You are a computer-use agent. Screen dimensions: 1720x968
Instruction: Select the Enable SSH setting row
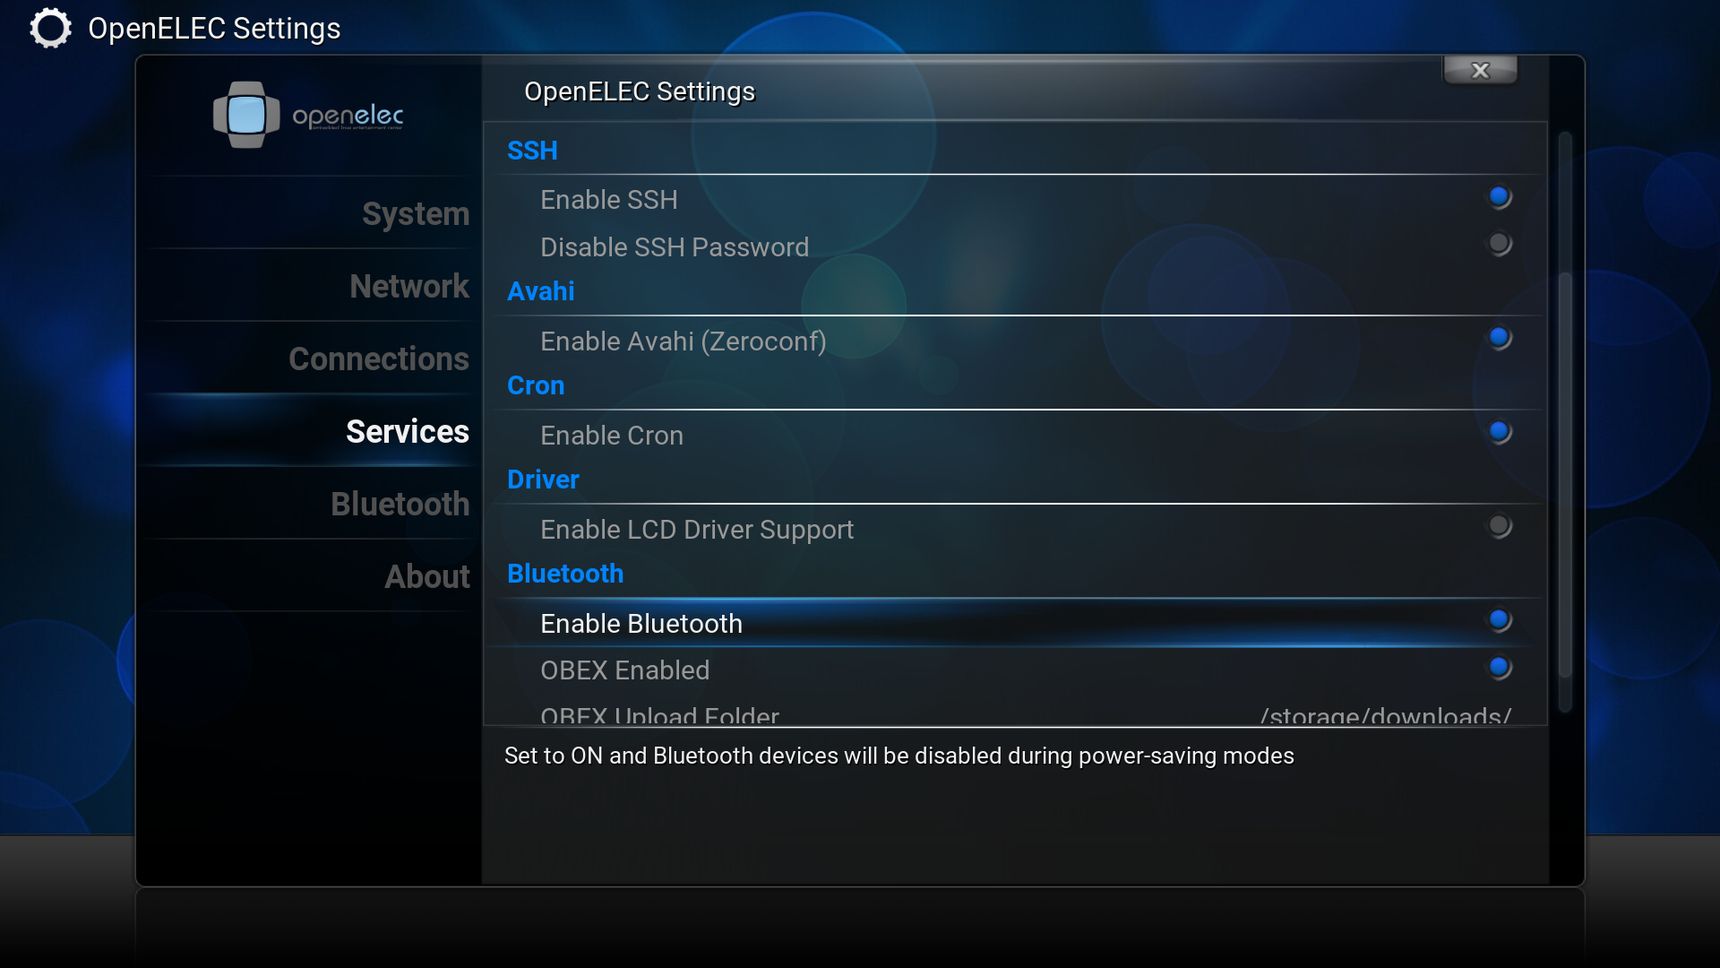(1014, 199)
